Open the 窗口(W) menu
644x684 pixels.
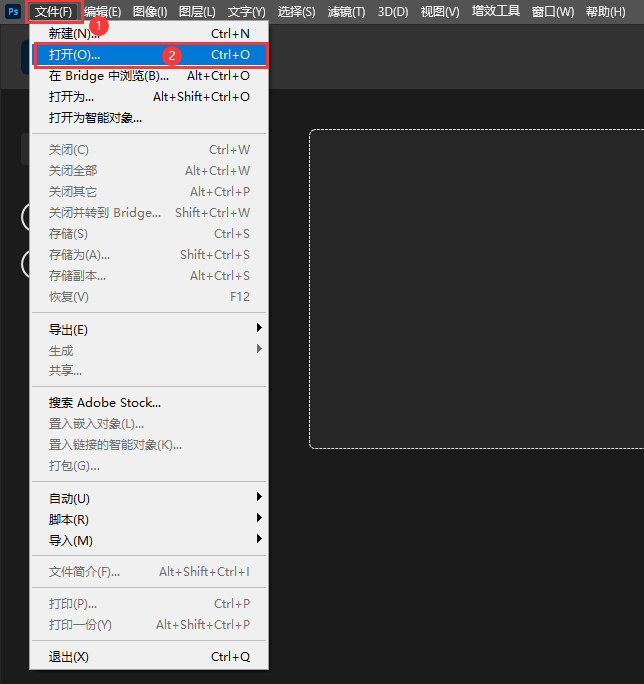click(x=552, y=12)
